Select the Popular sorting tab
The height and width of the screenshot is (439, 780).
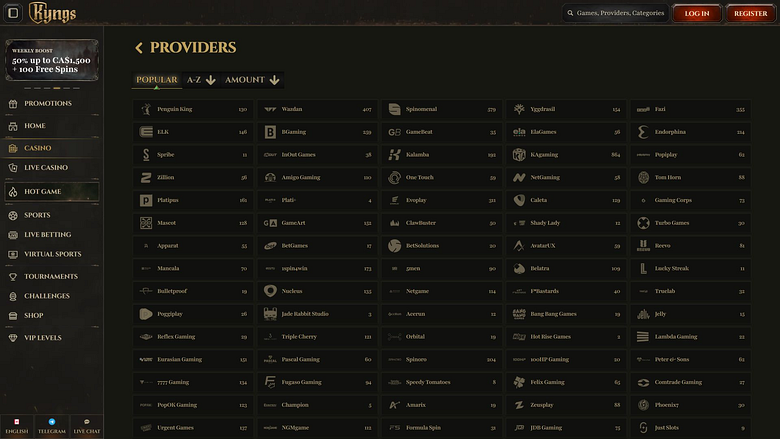click(x=157, y=80)
